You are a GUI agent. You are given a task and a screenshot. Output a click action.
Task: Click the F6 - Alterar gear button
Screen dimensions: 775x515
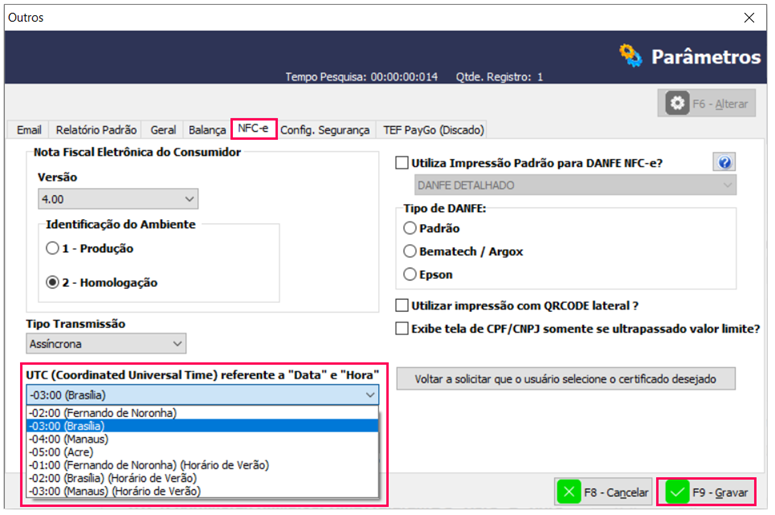coord(707,104)
